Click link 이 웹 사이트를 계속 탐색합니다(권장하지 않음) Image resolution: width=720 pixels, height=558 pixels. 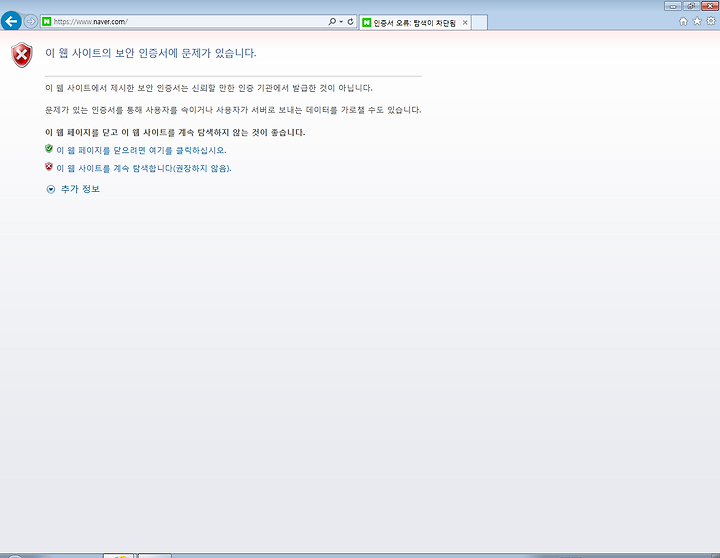click(144, 169)
